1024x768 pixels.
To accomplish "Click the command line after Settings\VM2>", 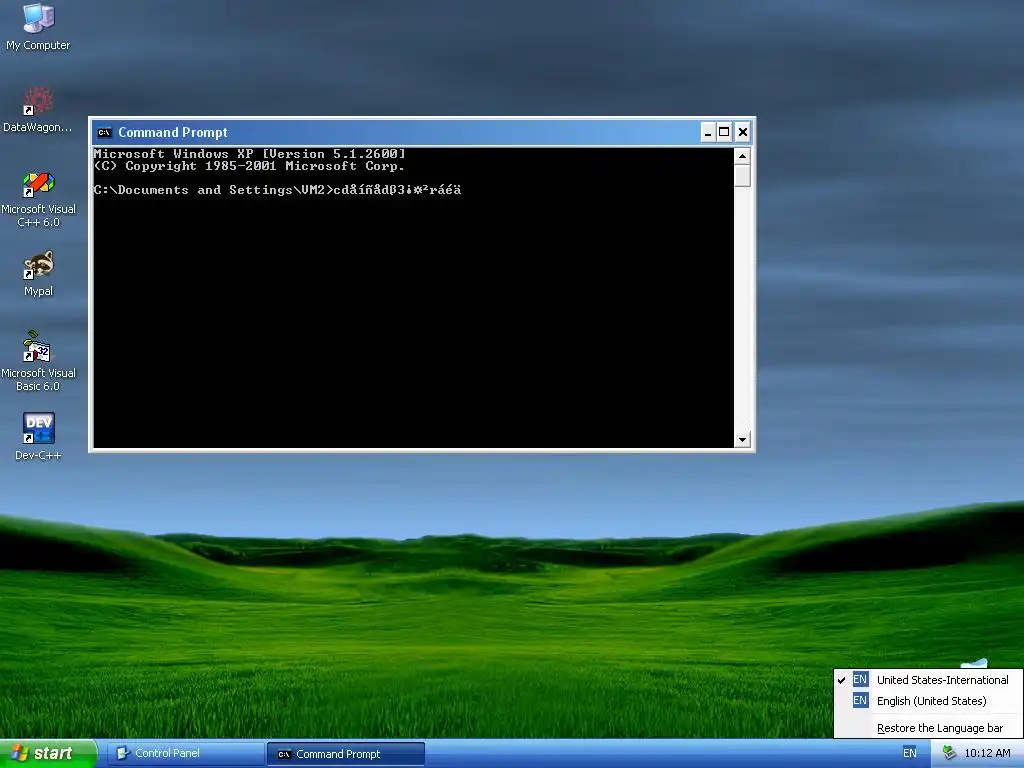I will pos(398,190).
